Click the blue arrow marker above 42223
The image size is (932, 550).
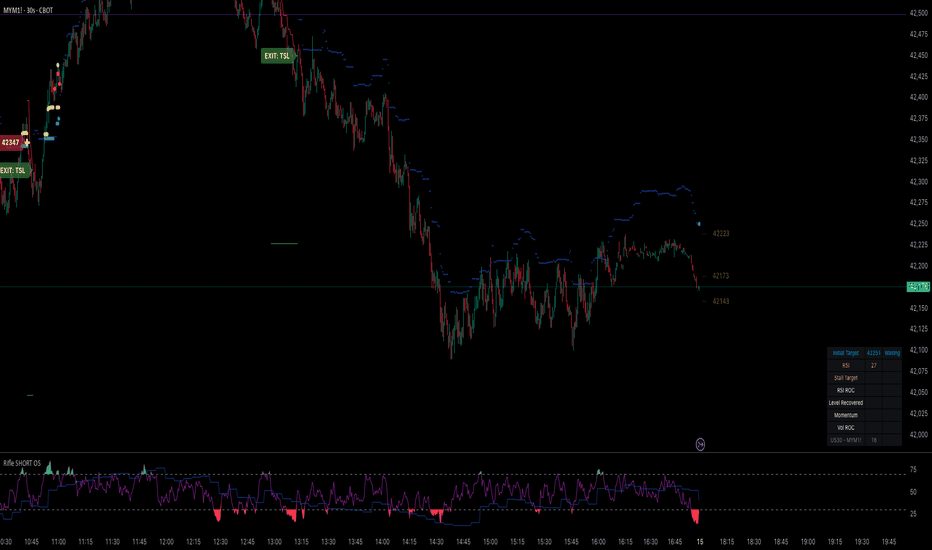[x=699, y=224]
